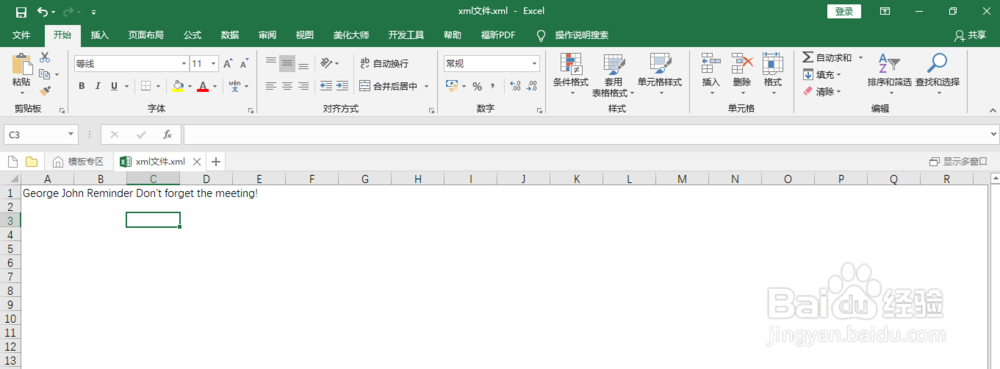The image size is (1000, 369).
Task: Open the 格式 cells menu
Action: [x=773, y=75]
